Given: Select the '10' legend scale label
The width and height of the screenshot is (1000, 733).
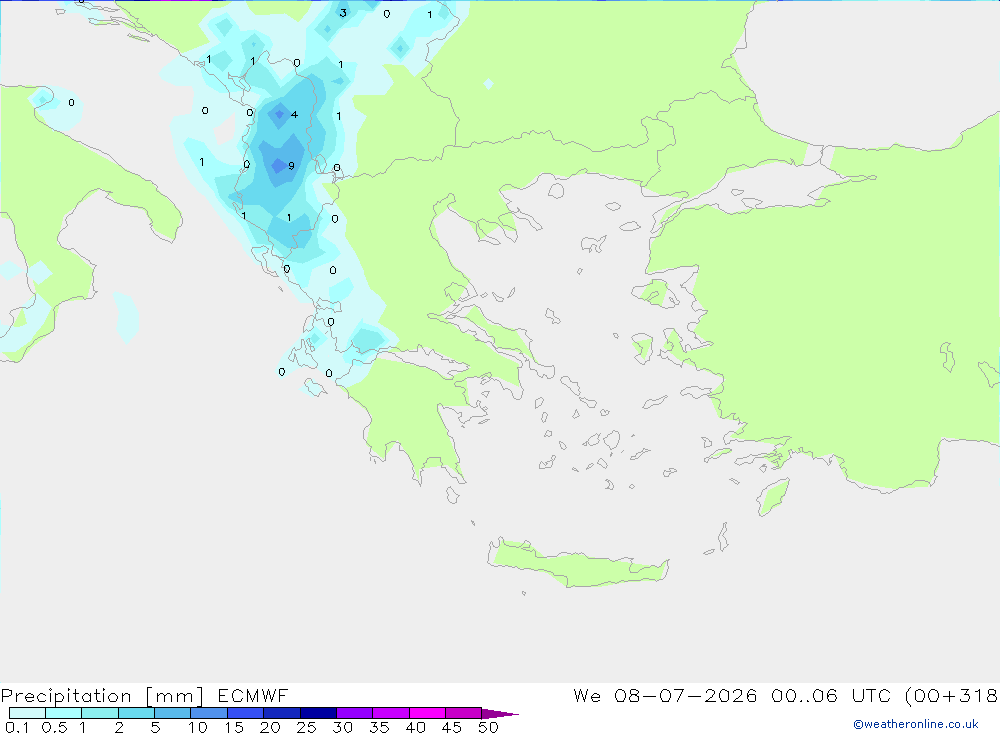Looking at the screenshot, I should (x=198, y=727).
